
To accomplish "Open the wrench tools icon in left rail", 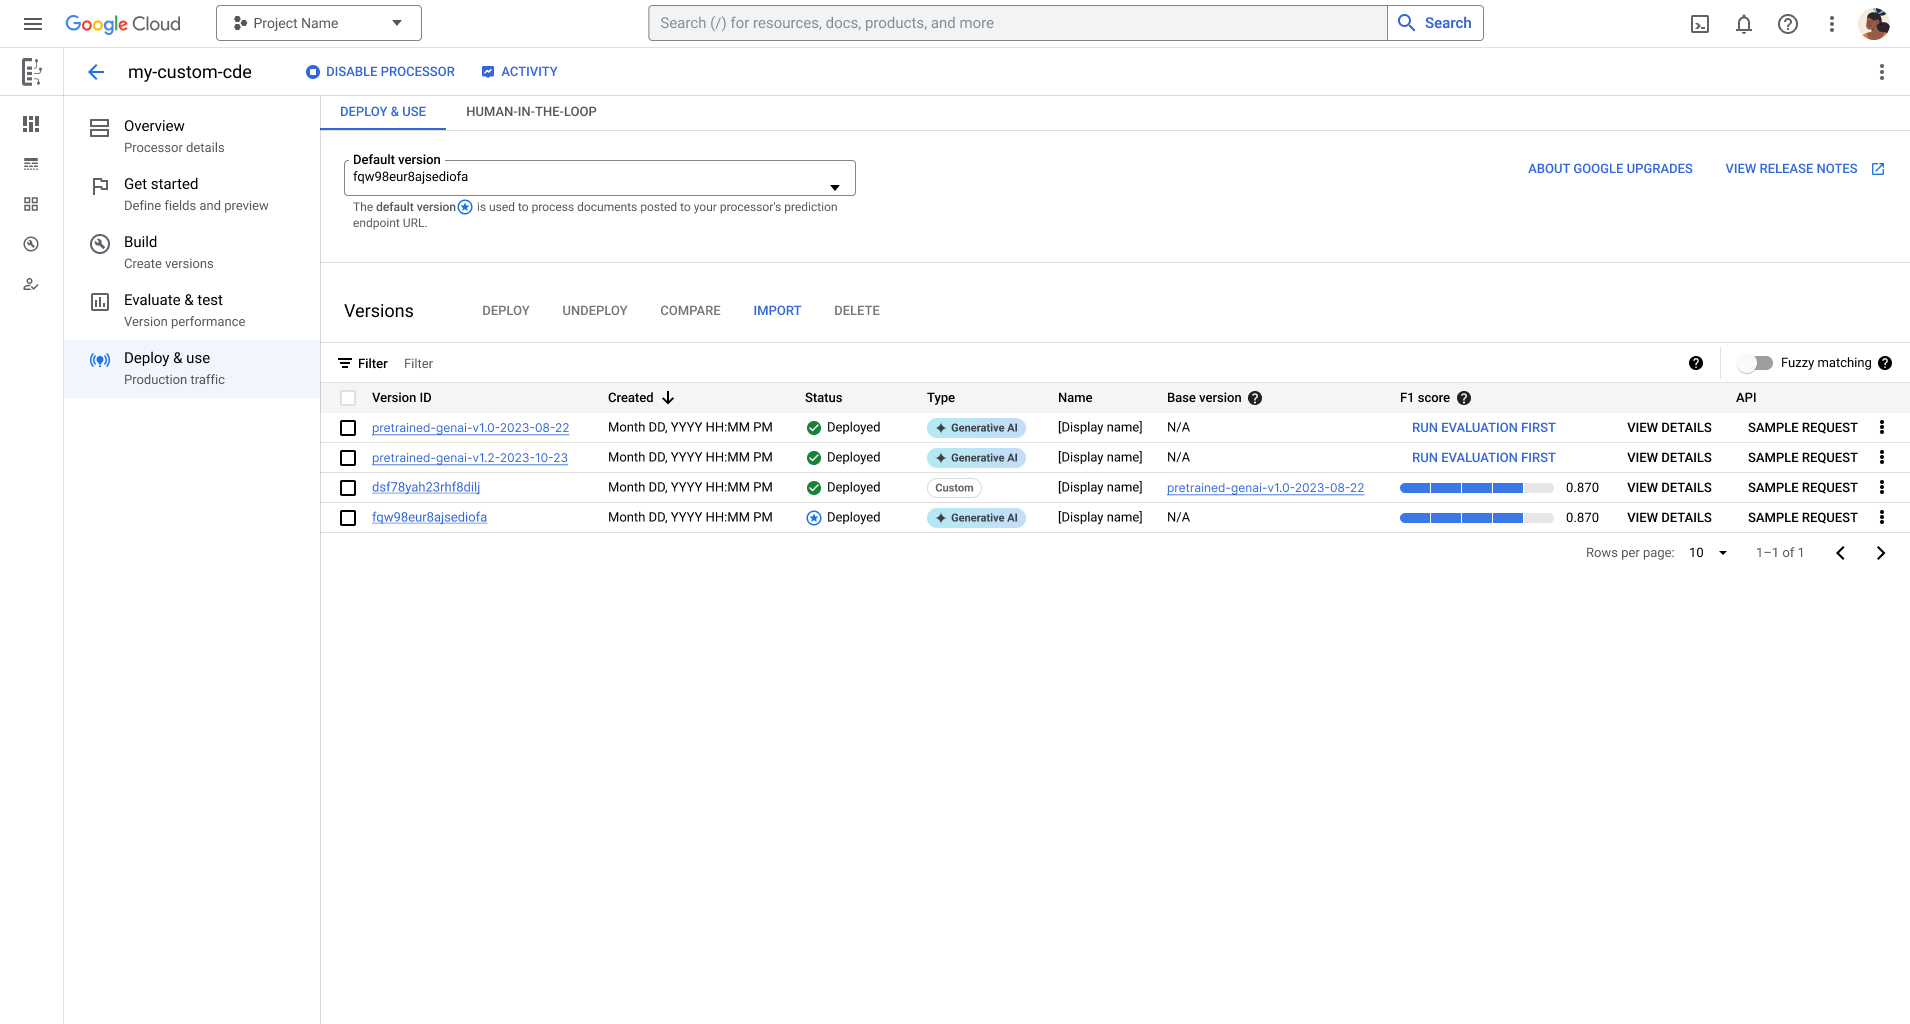I will coord(30,244).
